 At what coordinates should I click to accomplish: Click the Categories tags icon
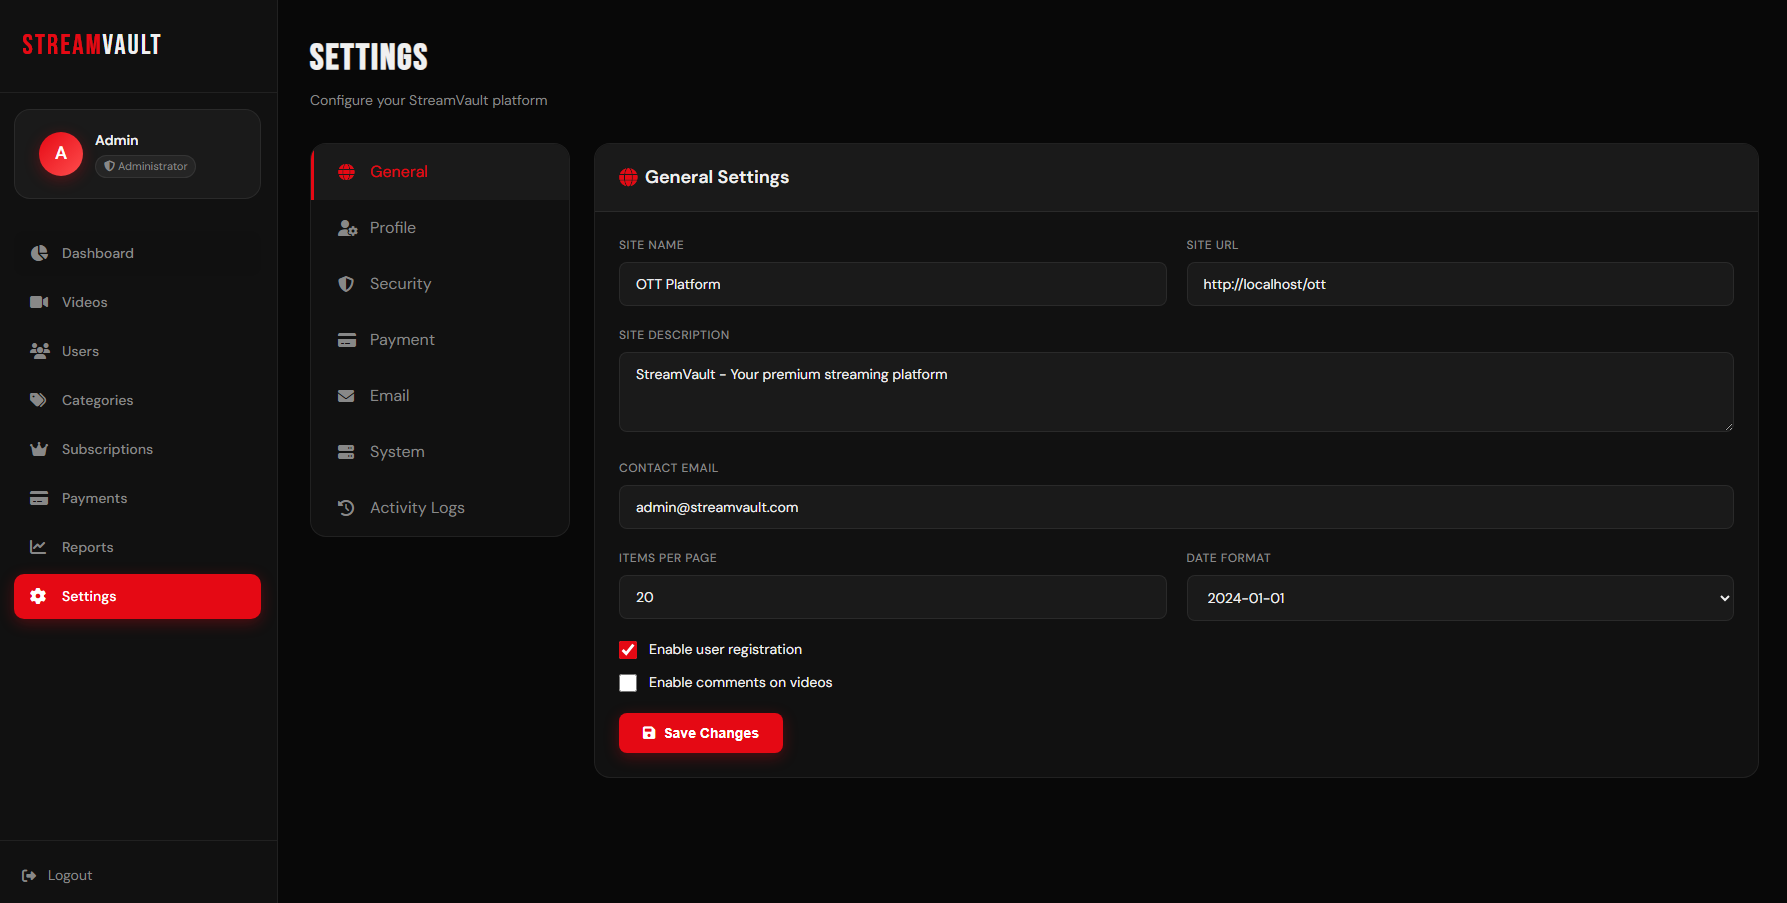[39, 400]
